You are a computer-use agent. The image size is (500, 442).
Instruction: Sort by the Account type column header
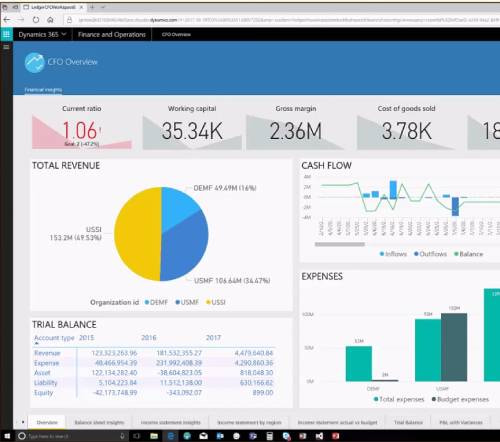click(54, 338)
